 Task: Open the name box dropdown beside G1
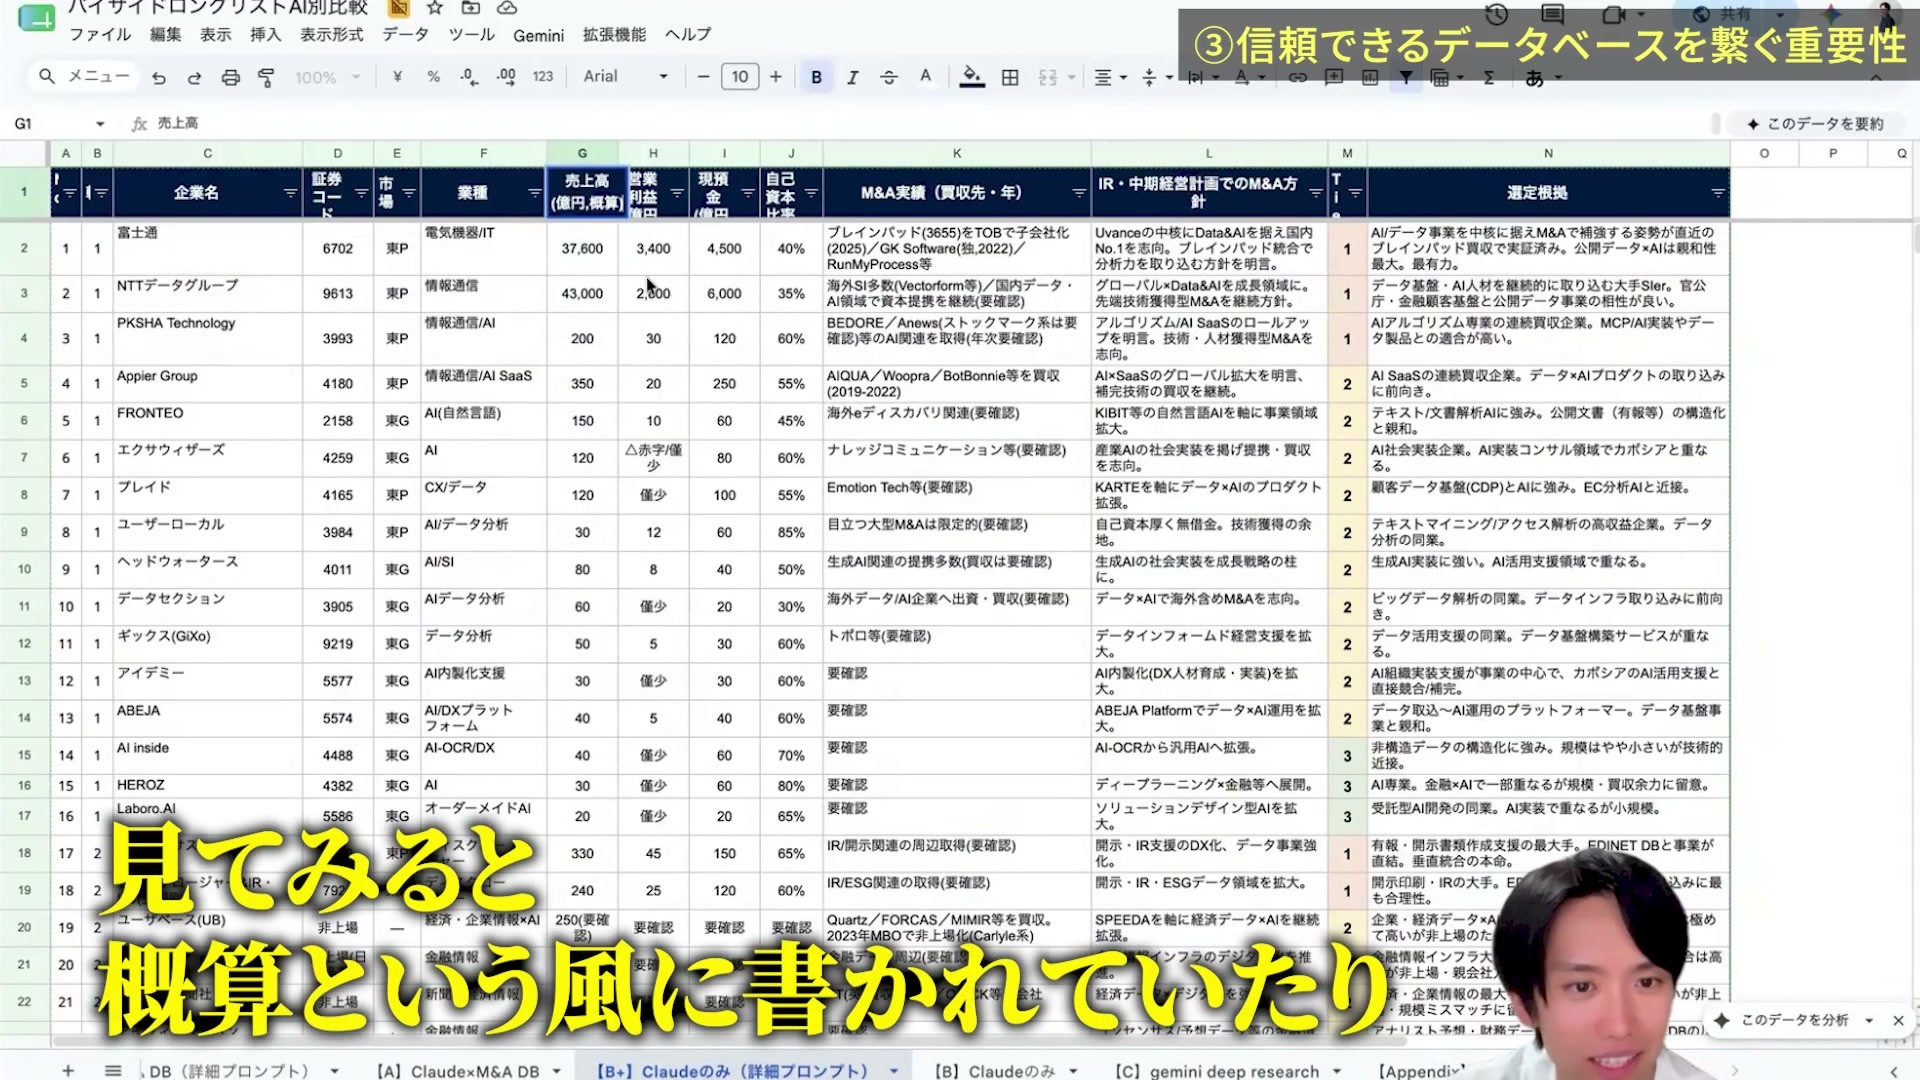click(100, 124)
